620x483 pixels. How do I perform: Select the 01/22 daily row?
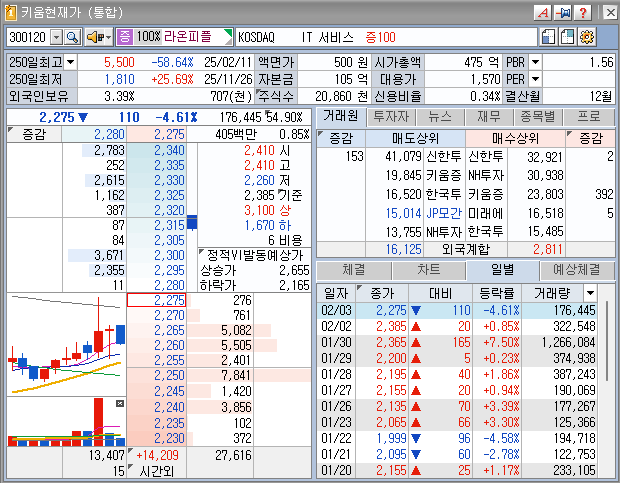coord(458,438)
